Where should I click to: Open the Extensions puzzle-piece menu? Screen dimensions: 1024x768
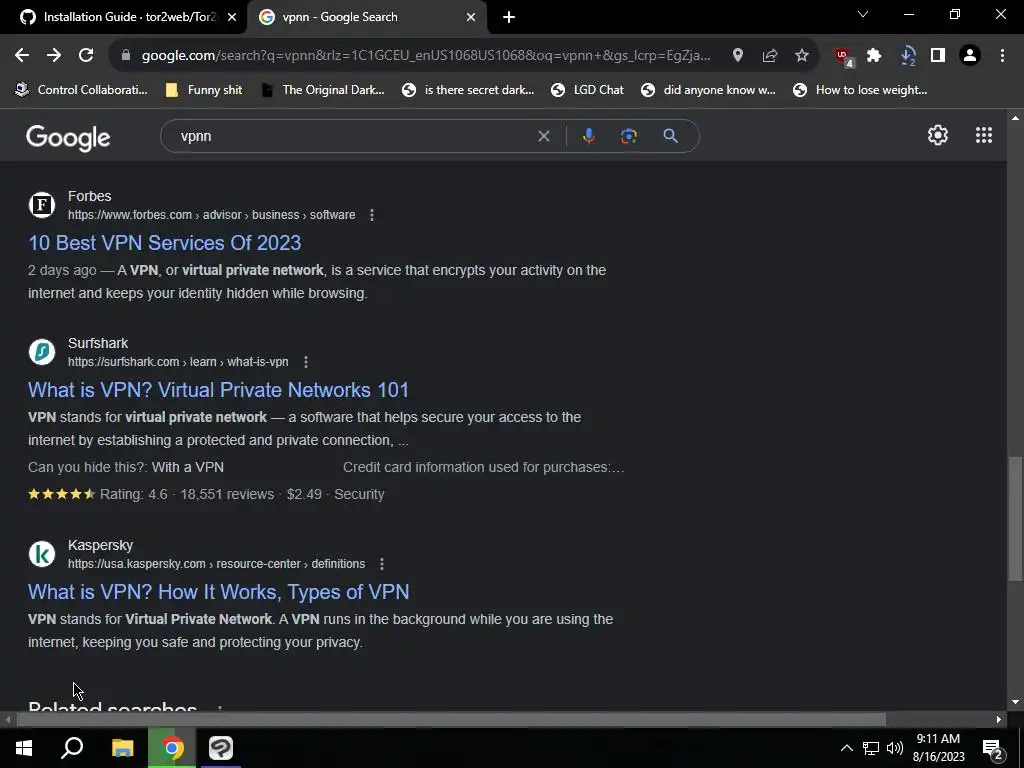[x=874, y=56]
